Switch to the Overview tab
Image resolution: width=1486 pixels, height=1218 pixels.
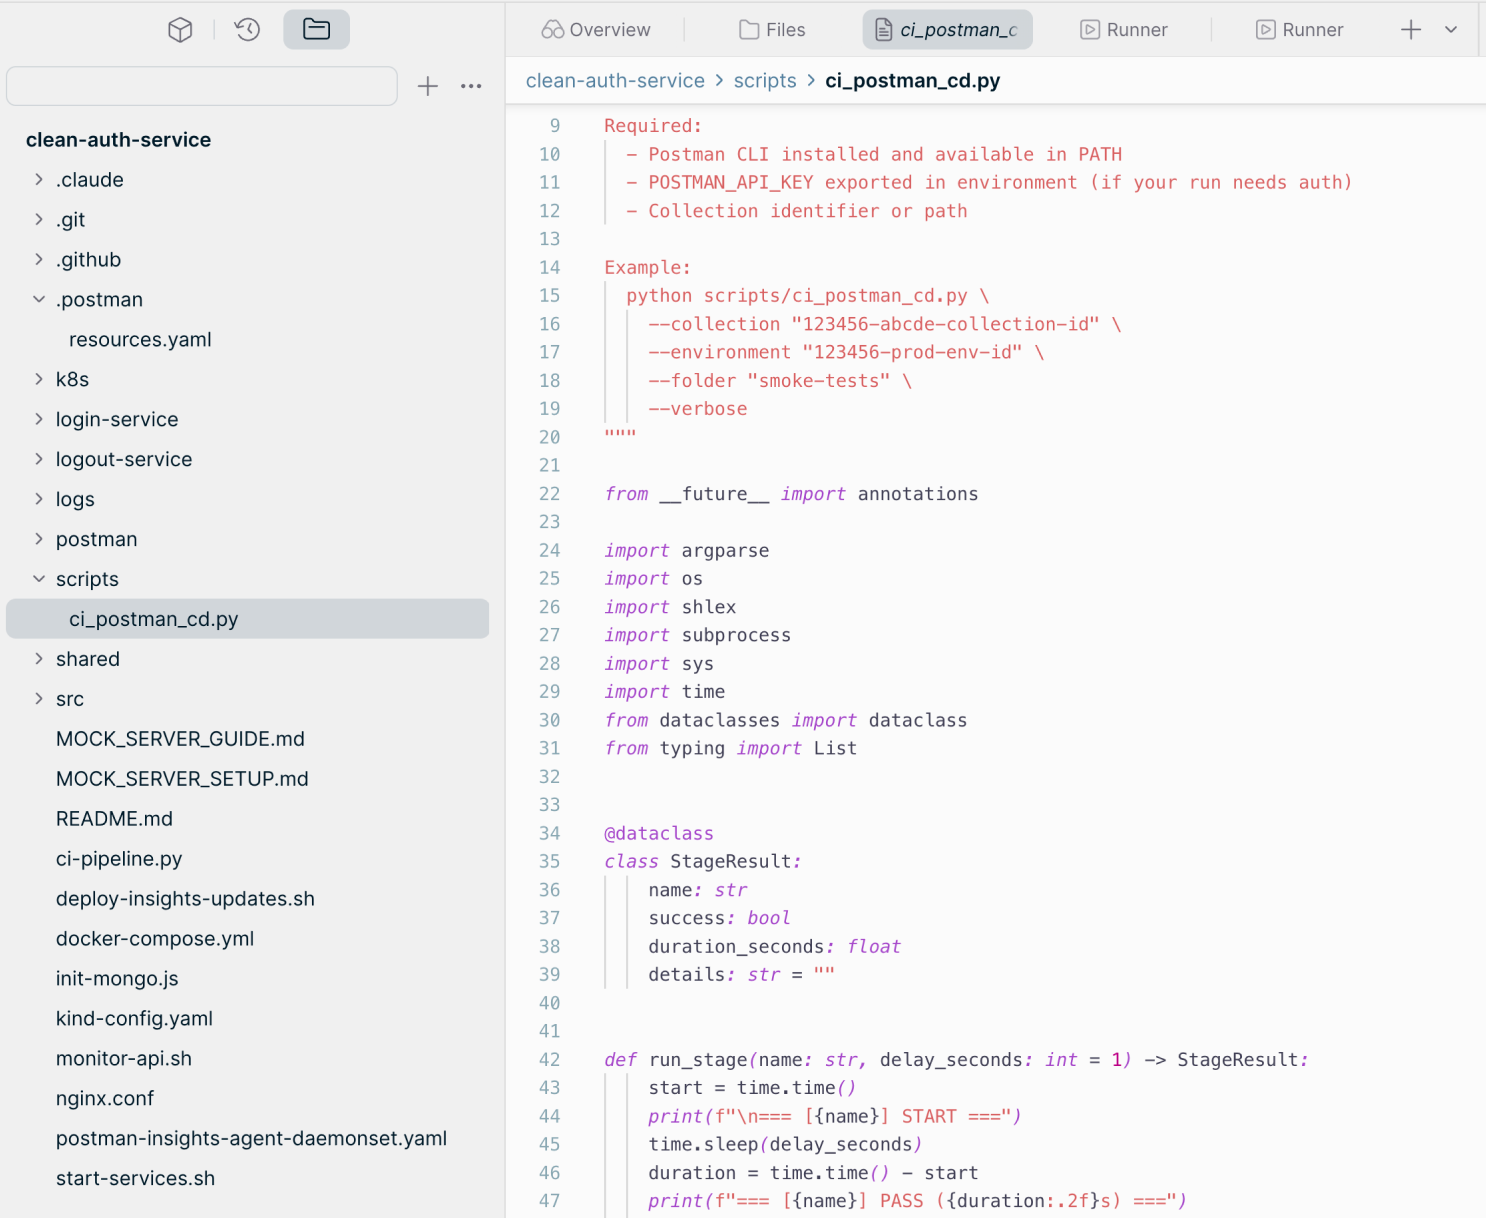(x=595, y=29)
